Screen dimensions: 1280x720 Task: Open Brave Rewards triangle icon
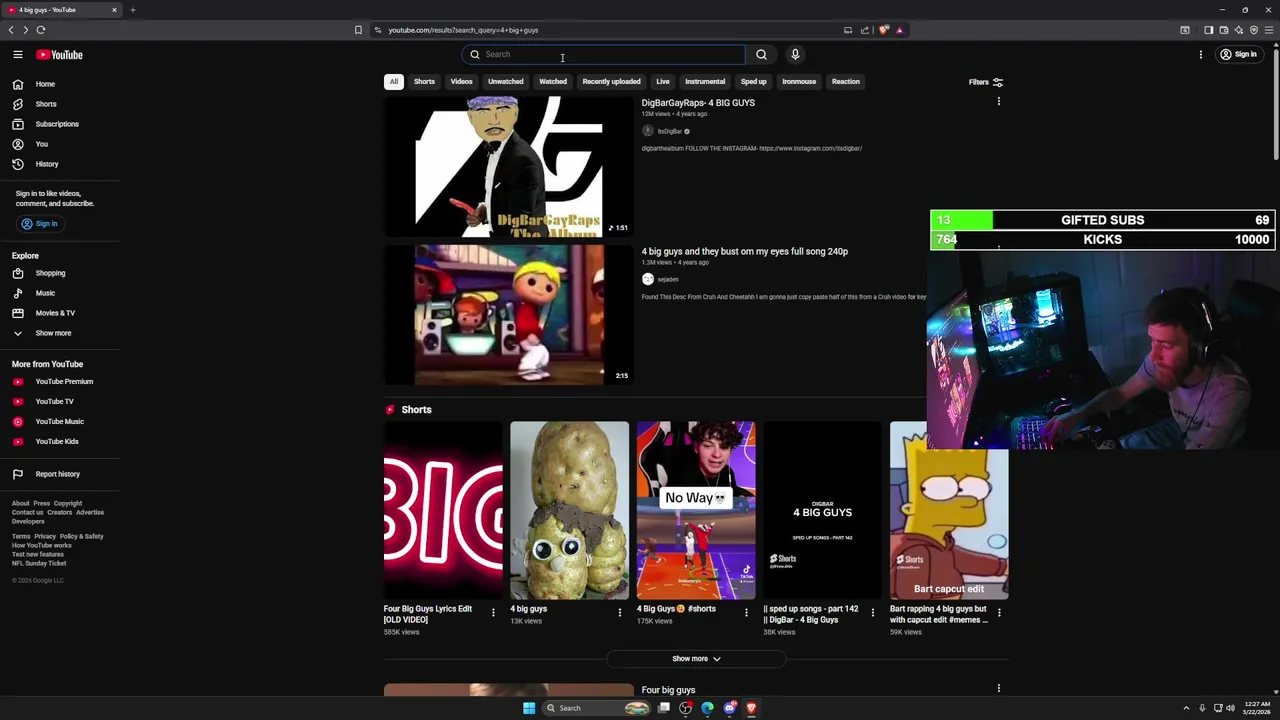click(x=900, y=30)
